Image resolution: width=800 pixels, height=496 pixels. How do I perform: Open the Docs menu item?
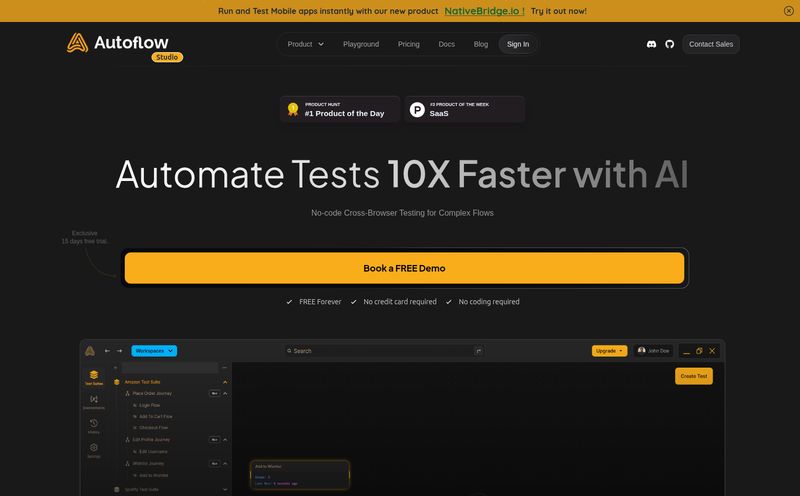(446, 44)
